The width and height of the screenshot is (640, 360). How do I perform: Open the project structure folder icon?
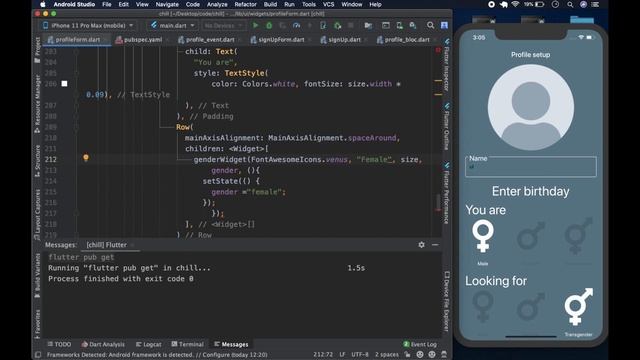[x=368, y=25]
